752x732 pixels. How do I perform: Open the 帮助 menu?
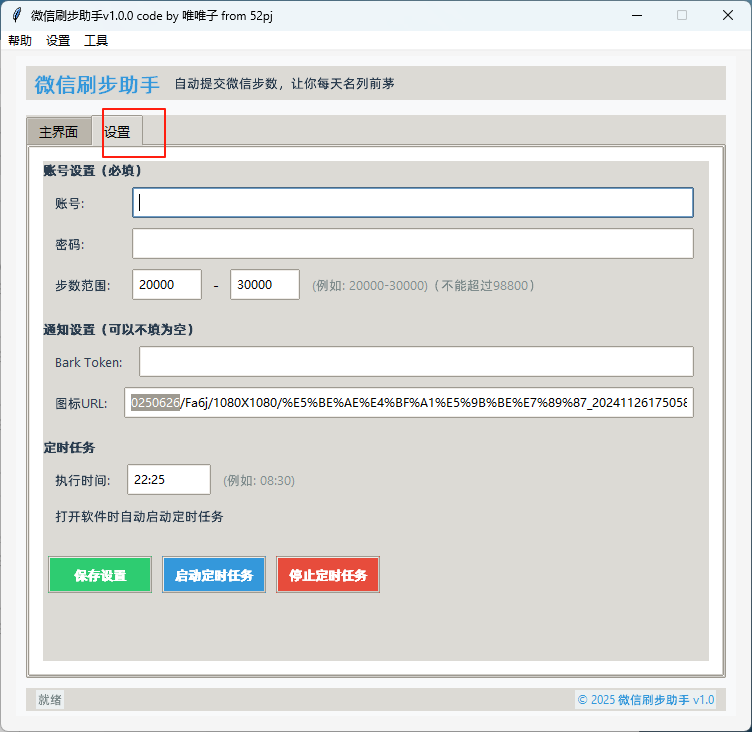[x=20, y=40]
